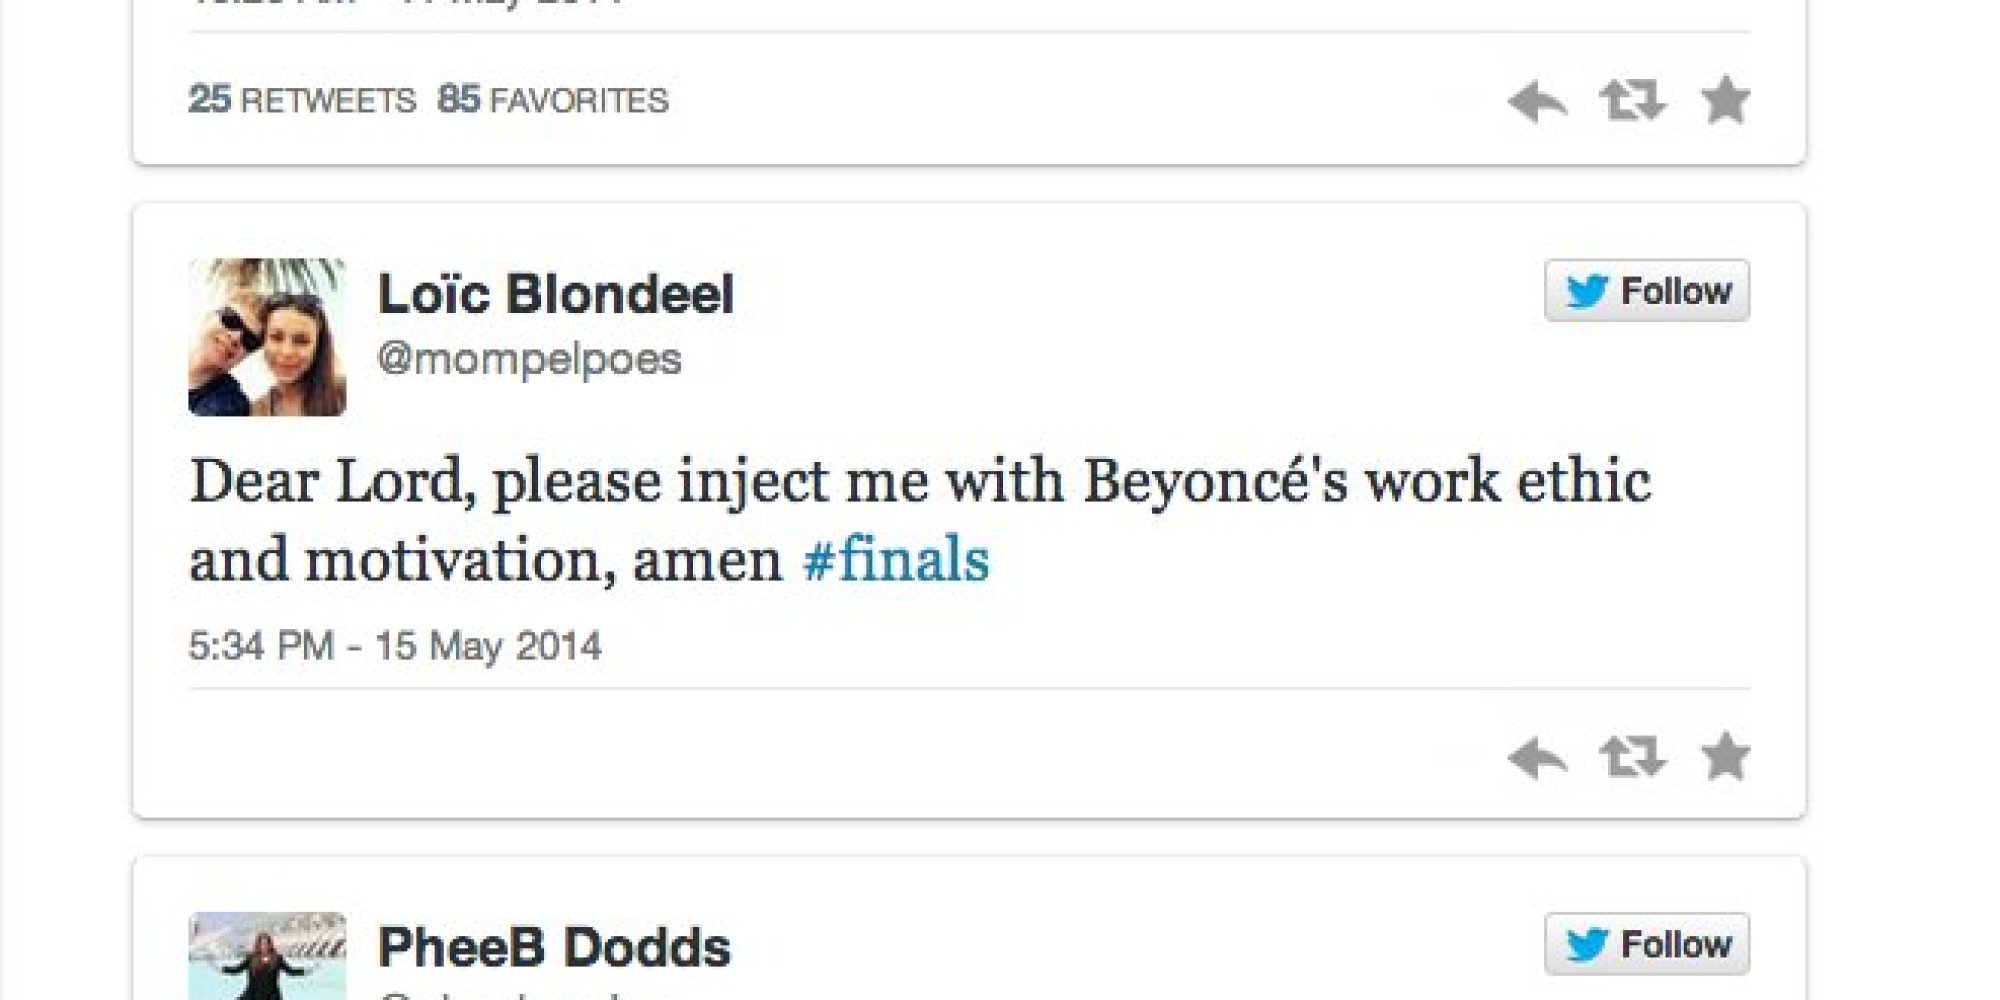
Task: View the 85 Favorites list
Action: [x=553, y=100]
